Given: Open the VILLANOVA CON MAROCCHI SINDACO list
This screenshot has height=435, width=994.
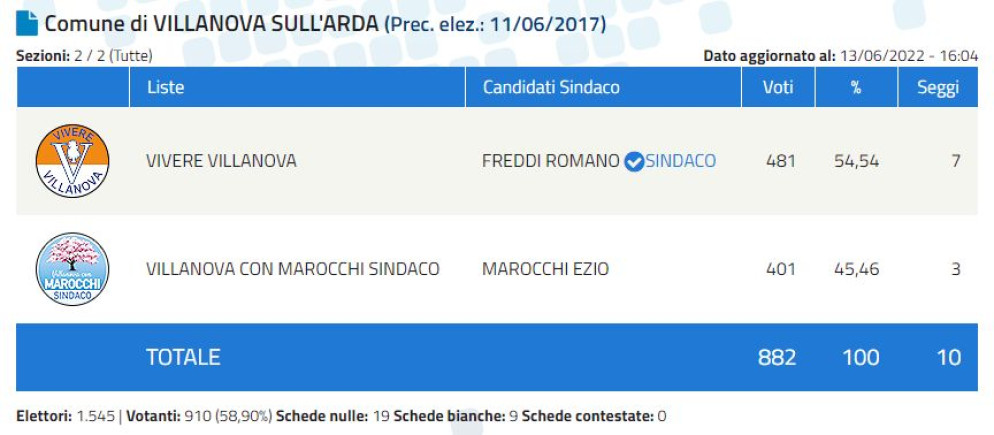Looking at the screenshot, I should click(x=292, y=269).
